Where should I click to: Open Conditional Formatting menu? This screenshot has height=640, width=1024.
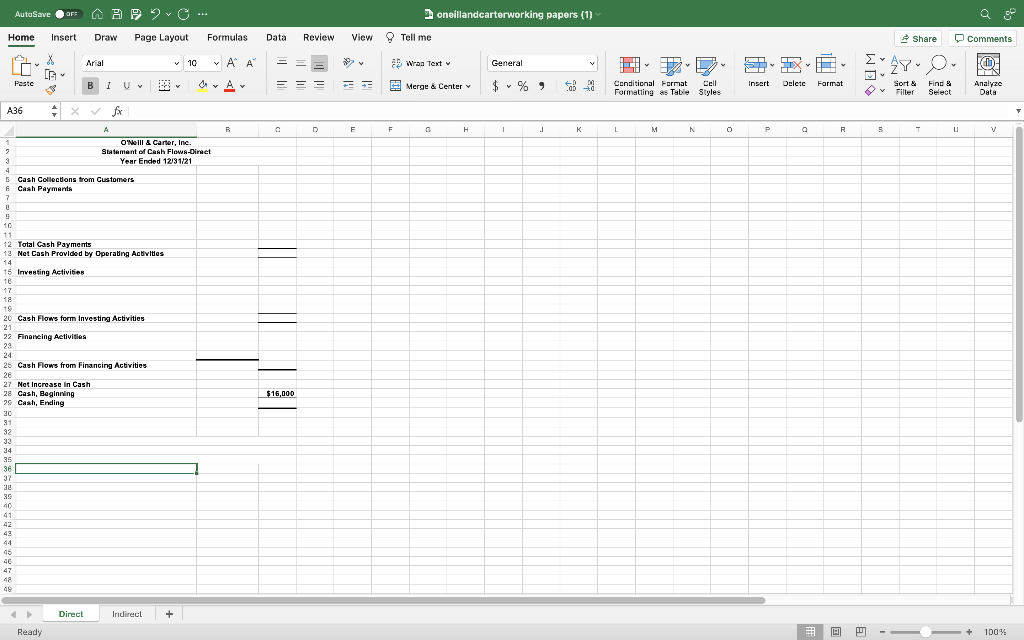[633, 76]
